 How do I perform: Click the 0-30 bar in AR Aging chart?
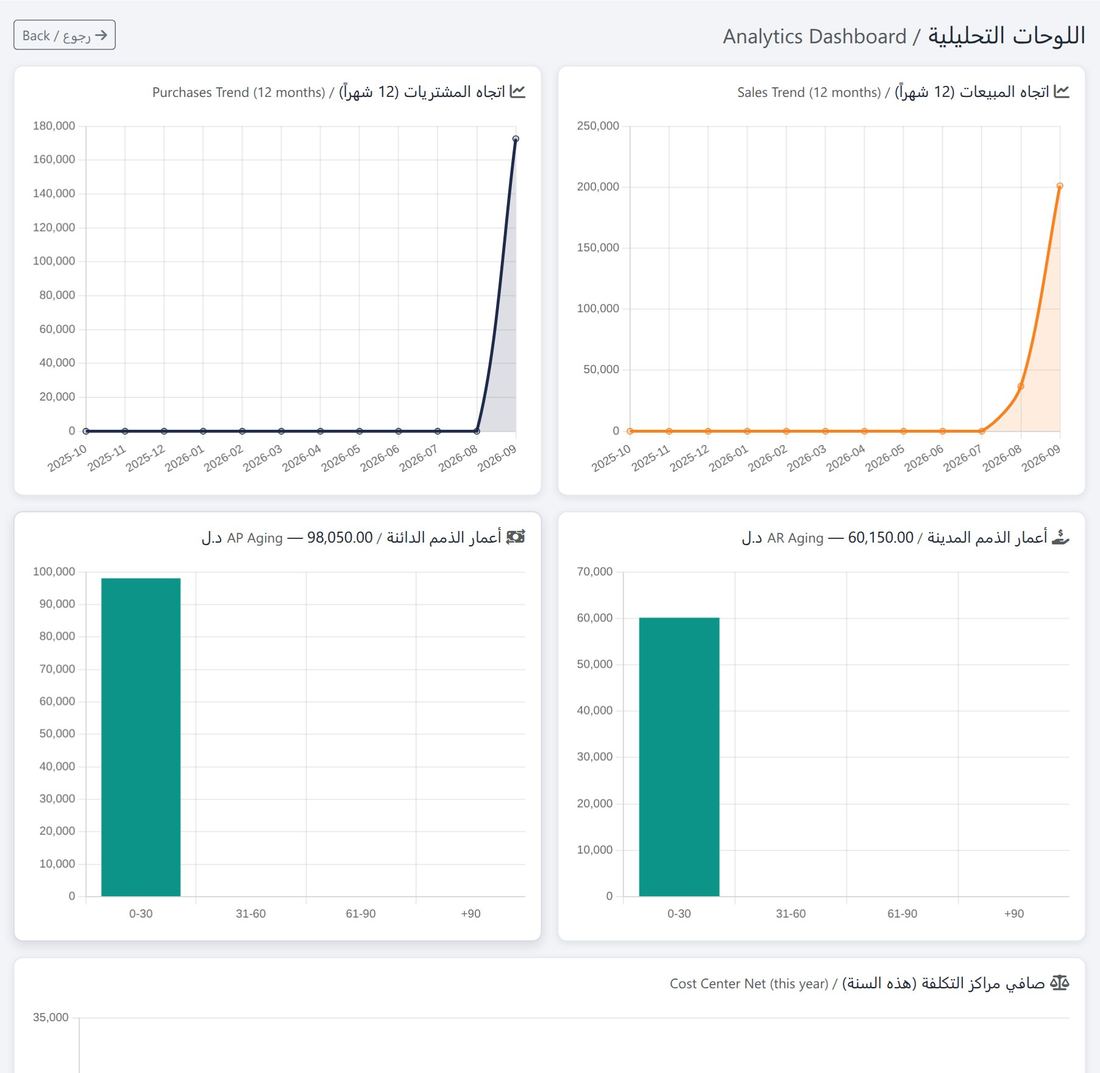[x=679, y=757]
